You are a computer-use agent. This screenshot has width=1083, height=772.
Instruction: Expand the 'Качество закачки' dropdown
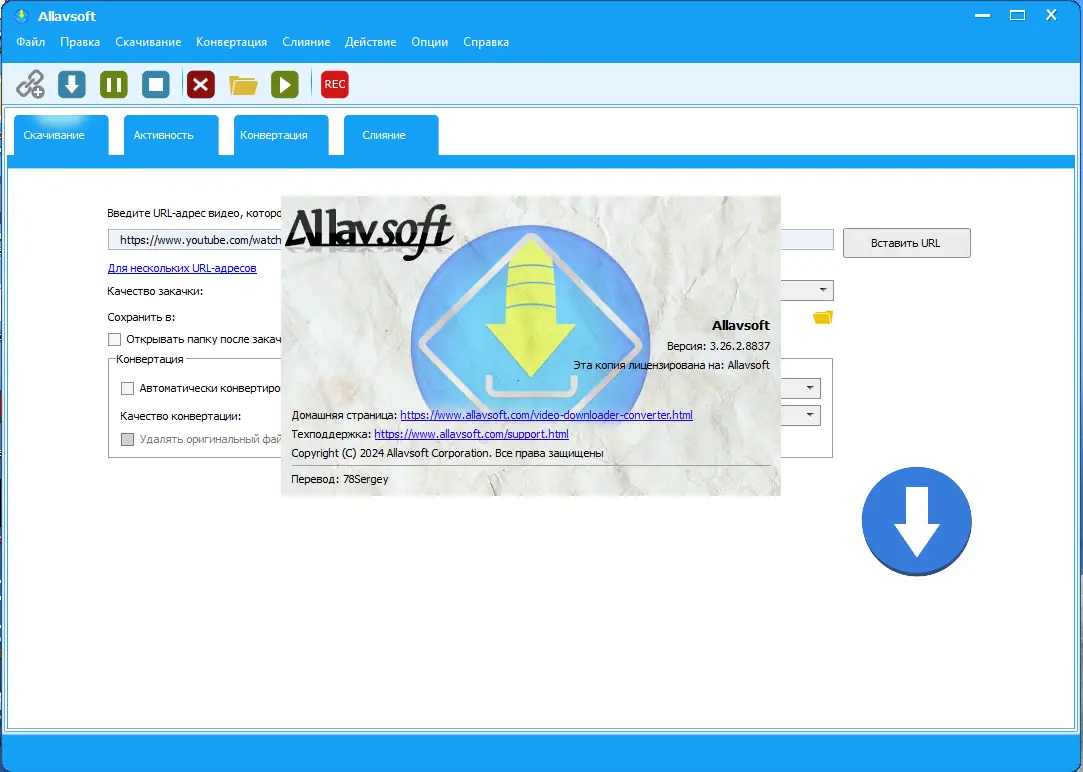coord(823,290)
